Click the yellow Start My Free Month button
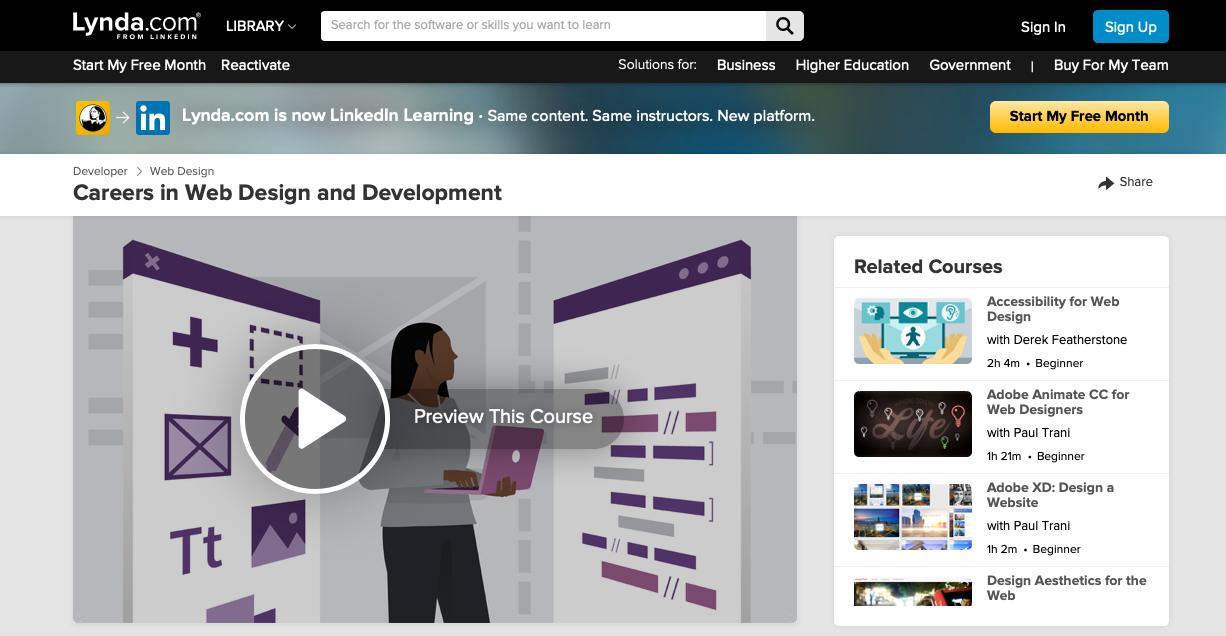 coord(1079,116)
